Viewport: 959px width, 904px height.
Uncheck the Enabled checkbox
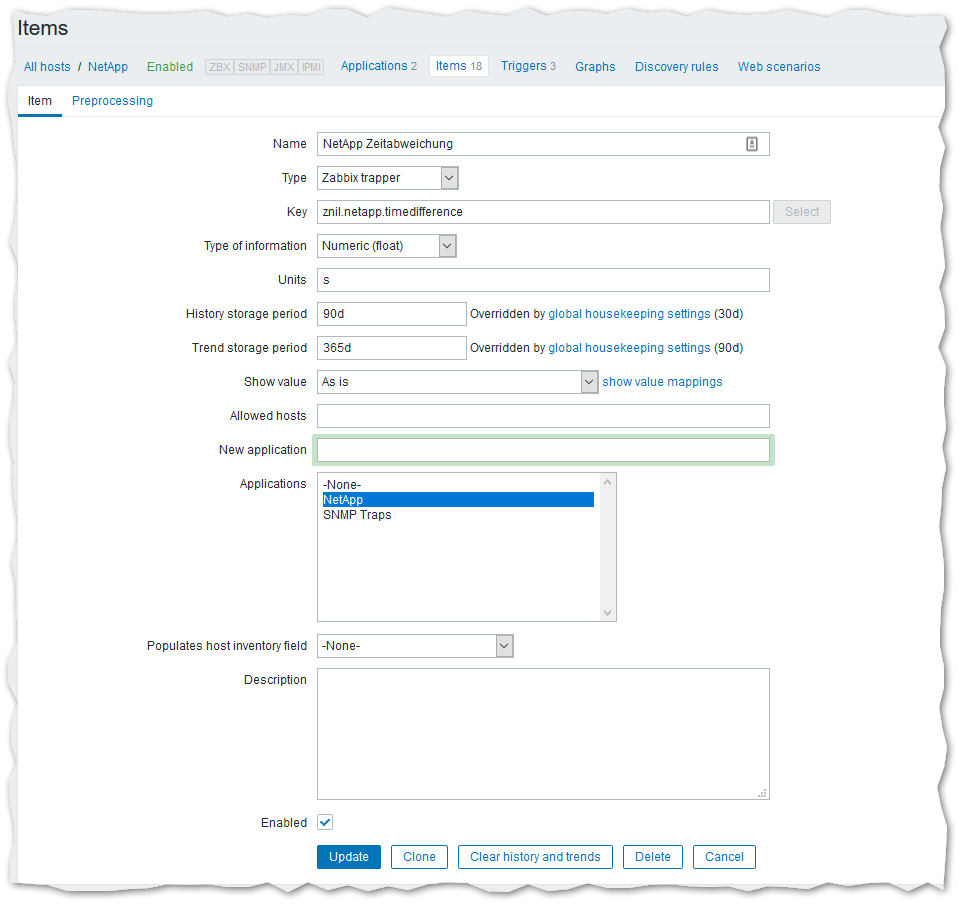325,822
